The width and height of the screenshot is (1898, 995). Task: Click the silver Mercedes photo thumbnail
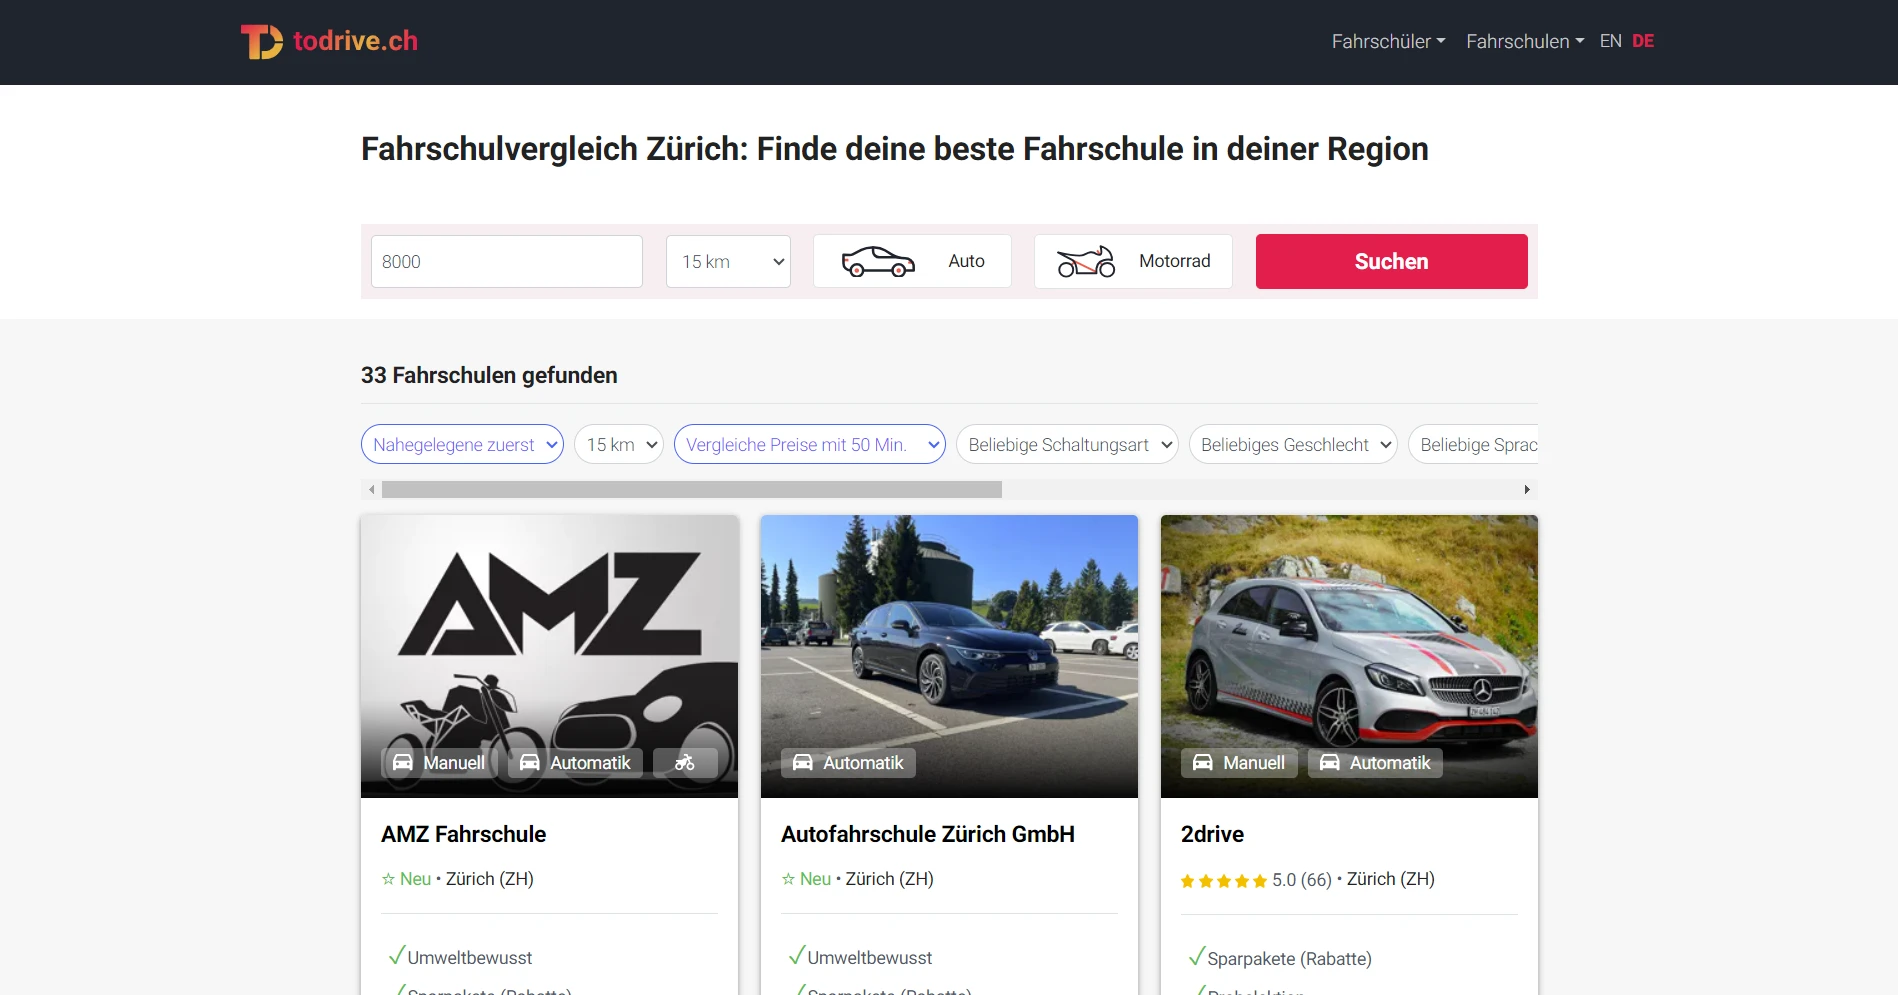(1349, 656)
